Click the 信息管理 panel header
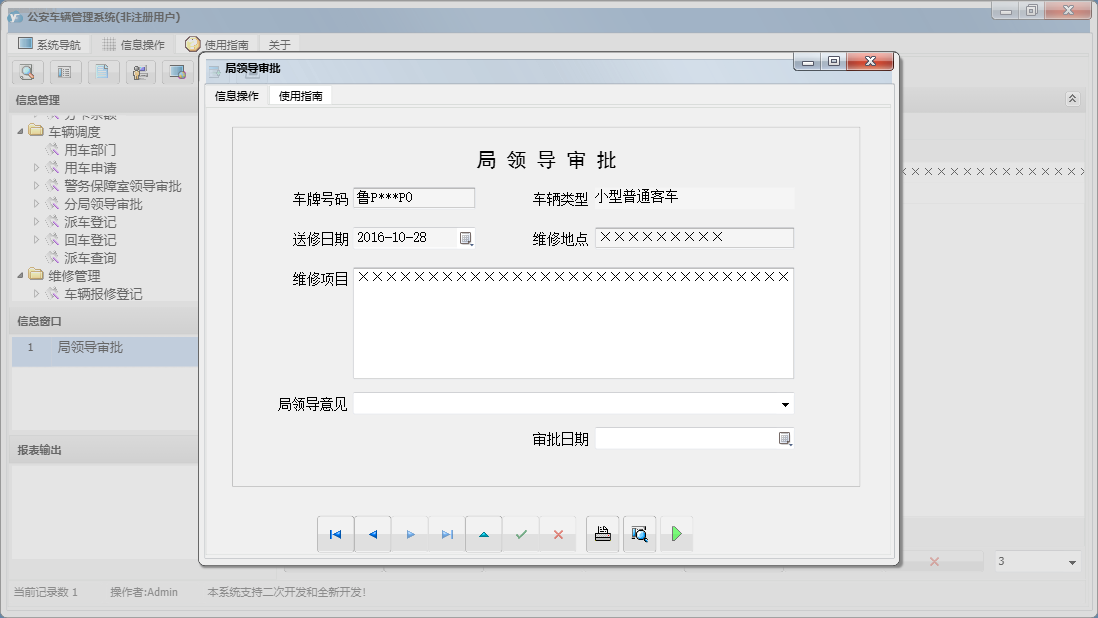 click(104, 100)
